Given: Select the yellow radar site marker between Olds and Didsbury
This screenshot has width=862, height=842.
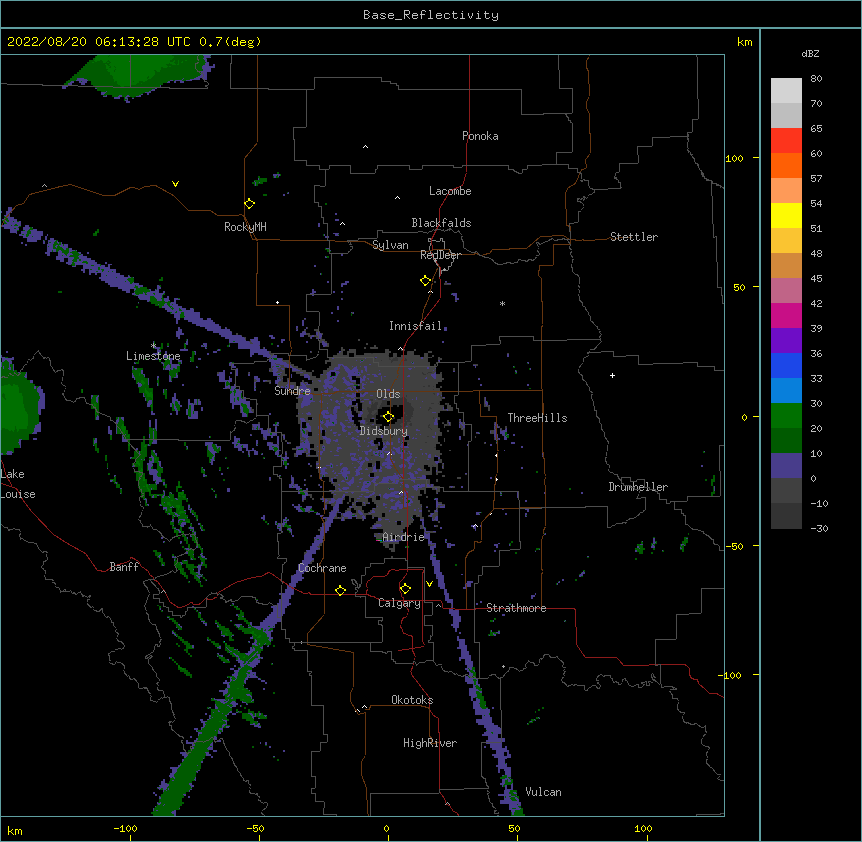Looking at the screenshot, I should 389,417.
